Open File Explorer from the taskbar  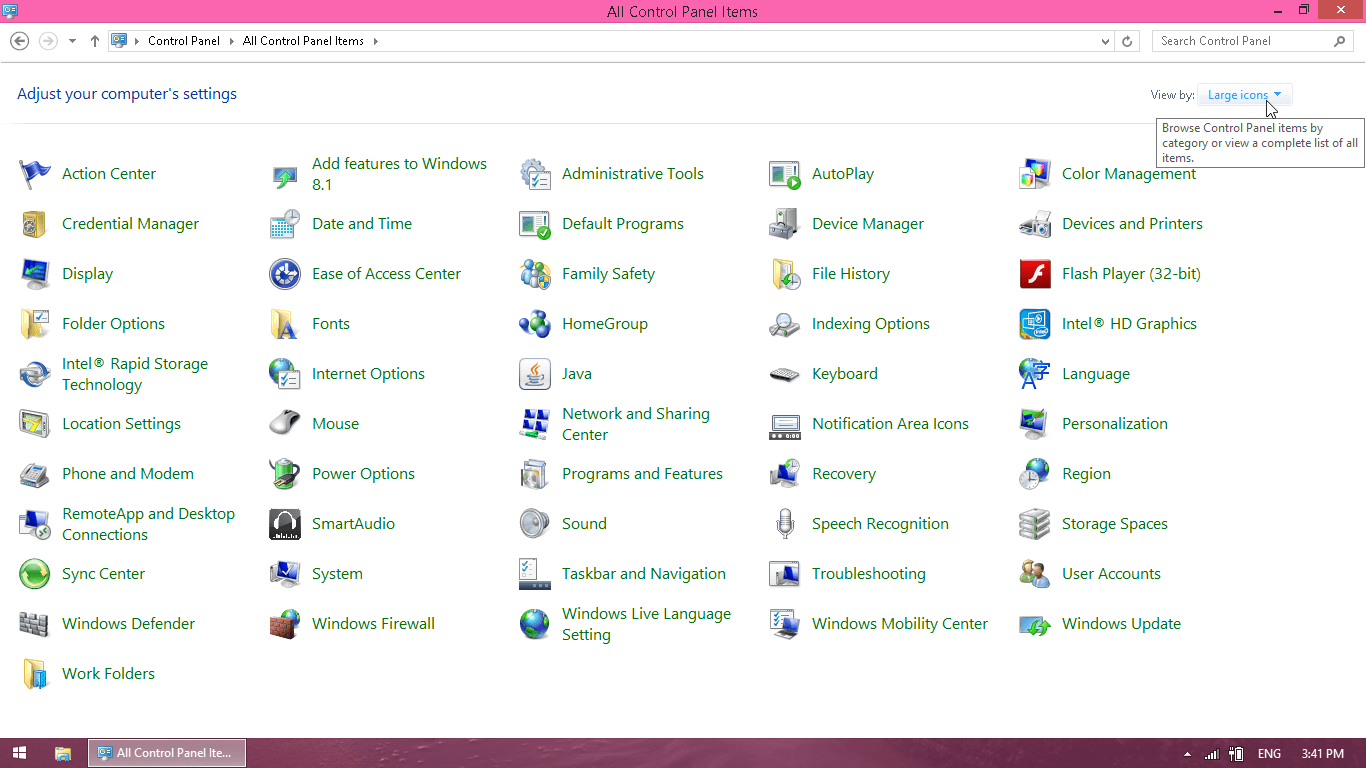pyautogui.click(x=62, y=754)
